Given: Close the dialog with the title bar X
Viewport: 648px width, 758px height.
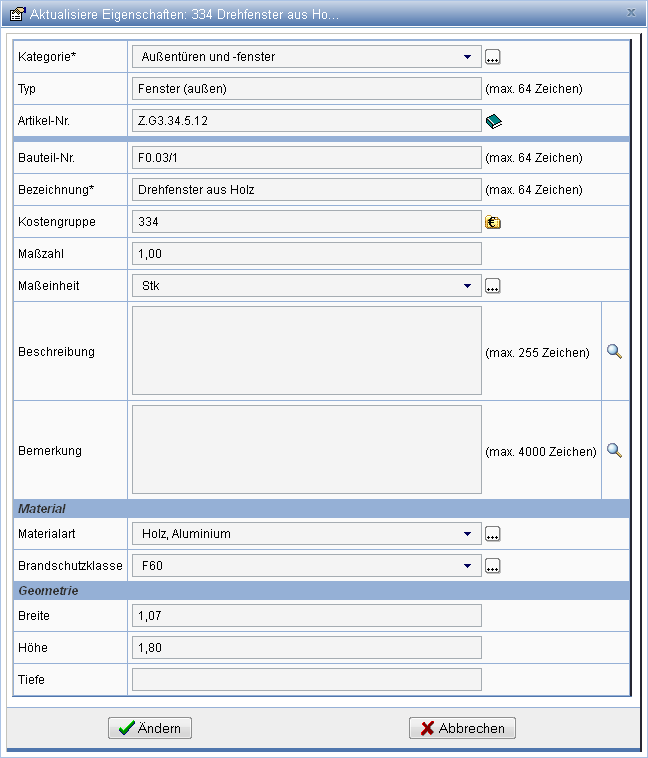Looking at the screenshot, I should tap(630, 13).
